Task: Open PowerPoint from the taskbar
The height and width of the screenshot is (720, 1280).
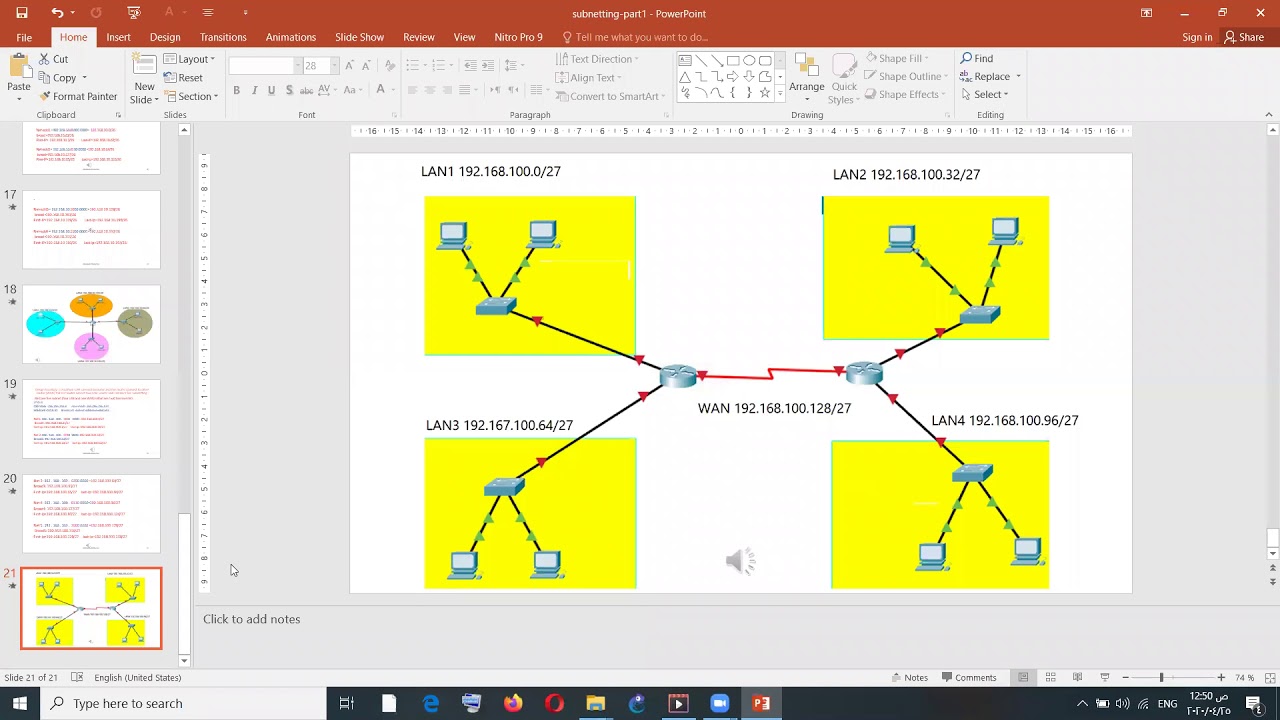Action: [x=761, y=704]
